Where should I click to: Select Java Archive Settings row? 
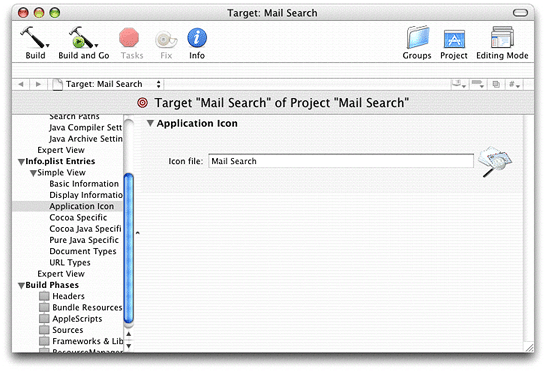click(x=86, y=139)
